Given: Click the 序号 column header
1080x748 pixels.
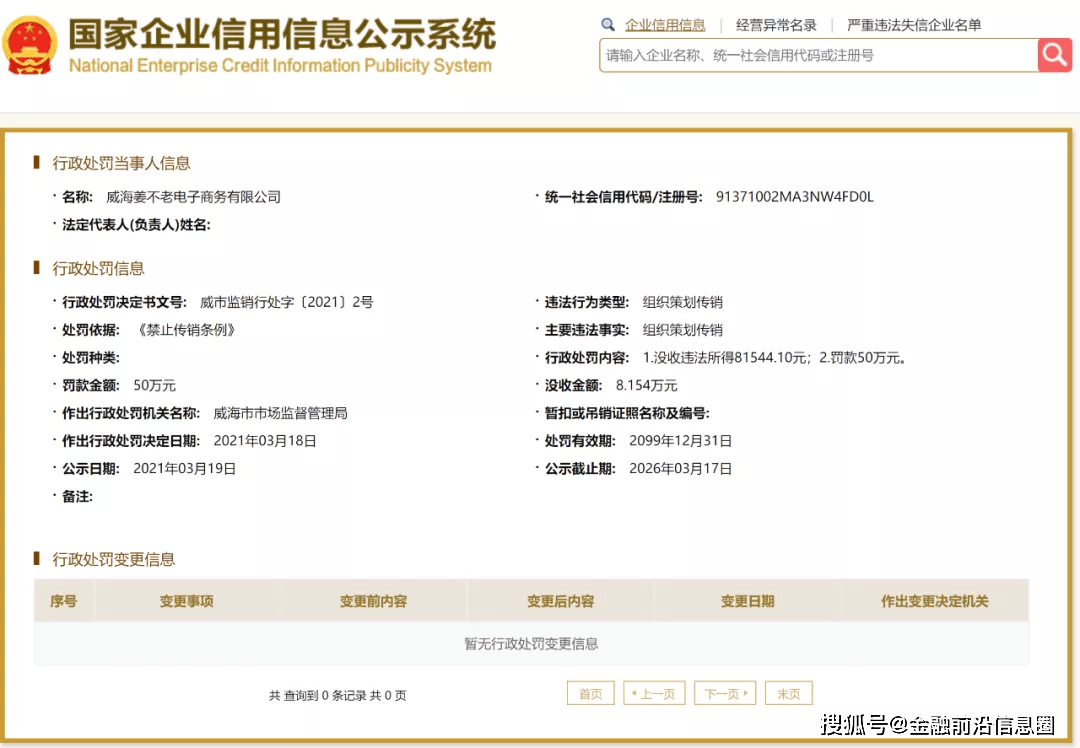Looking at the screenshot, I should (64, 601).
